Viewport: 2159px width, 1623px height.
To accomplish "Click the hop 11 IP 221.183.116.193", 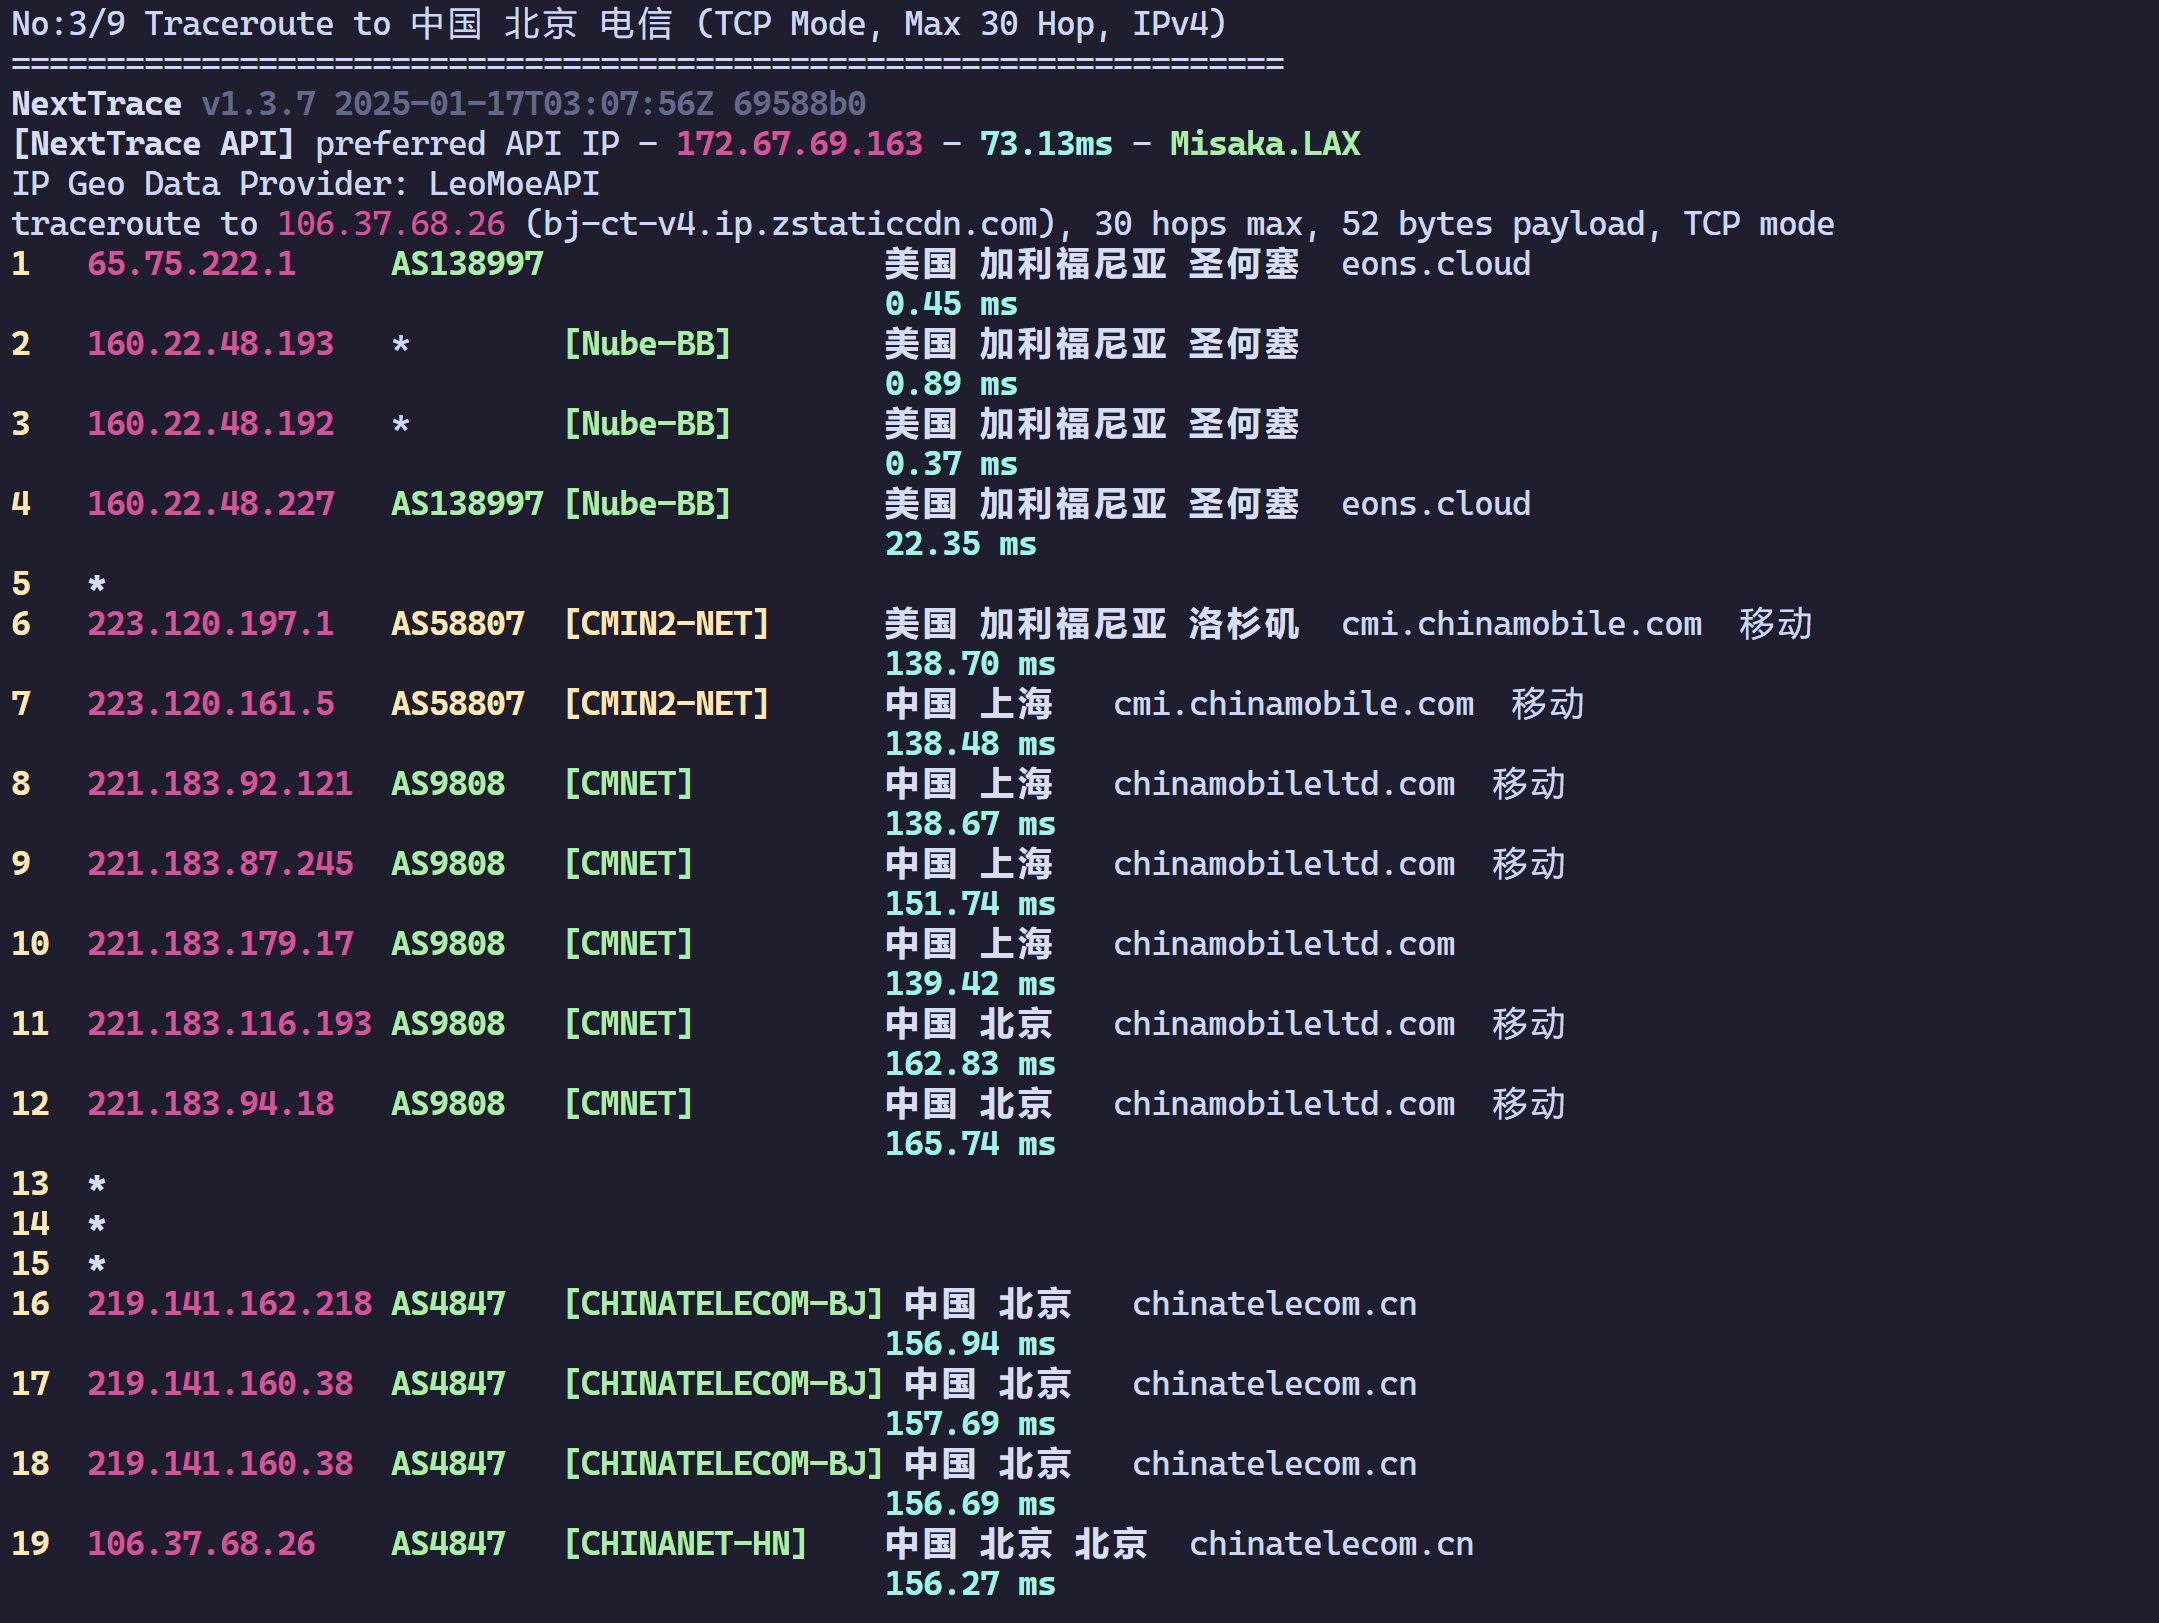I will (x=229, y=1024).
